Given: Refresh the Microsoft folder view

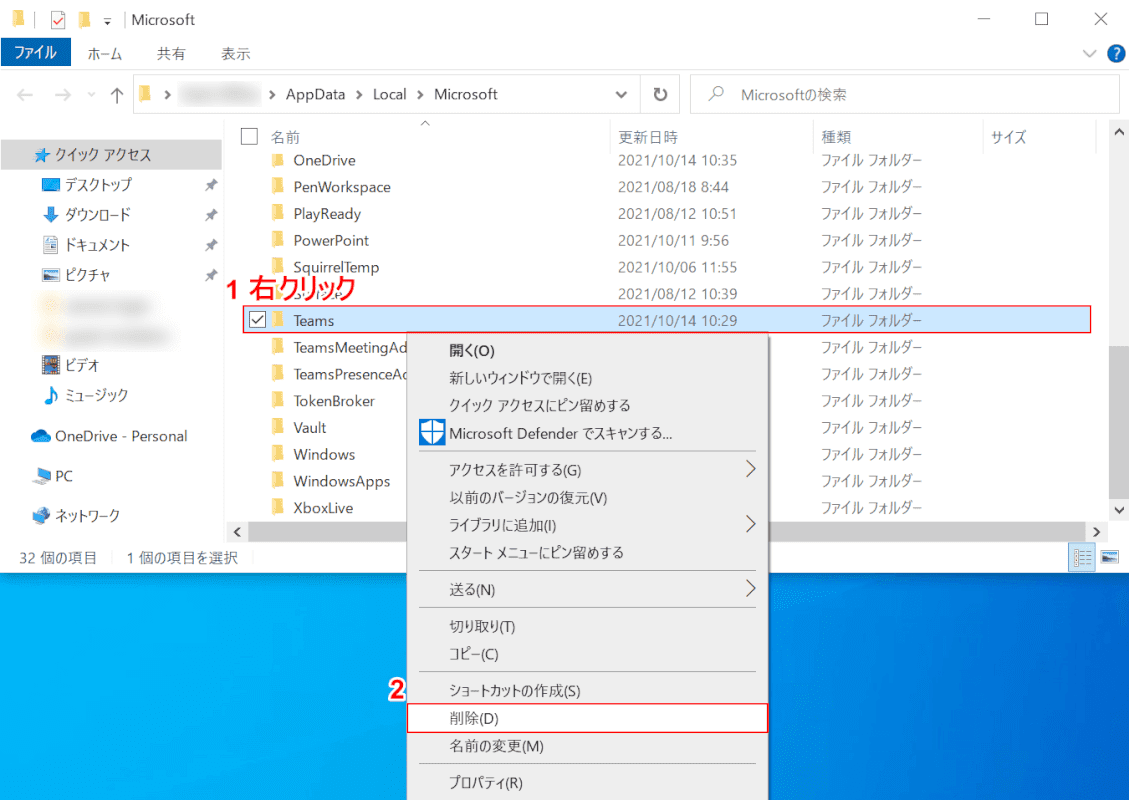Looking at the screenshot, I should coord(660,94).
